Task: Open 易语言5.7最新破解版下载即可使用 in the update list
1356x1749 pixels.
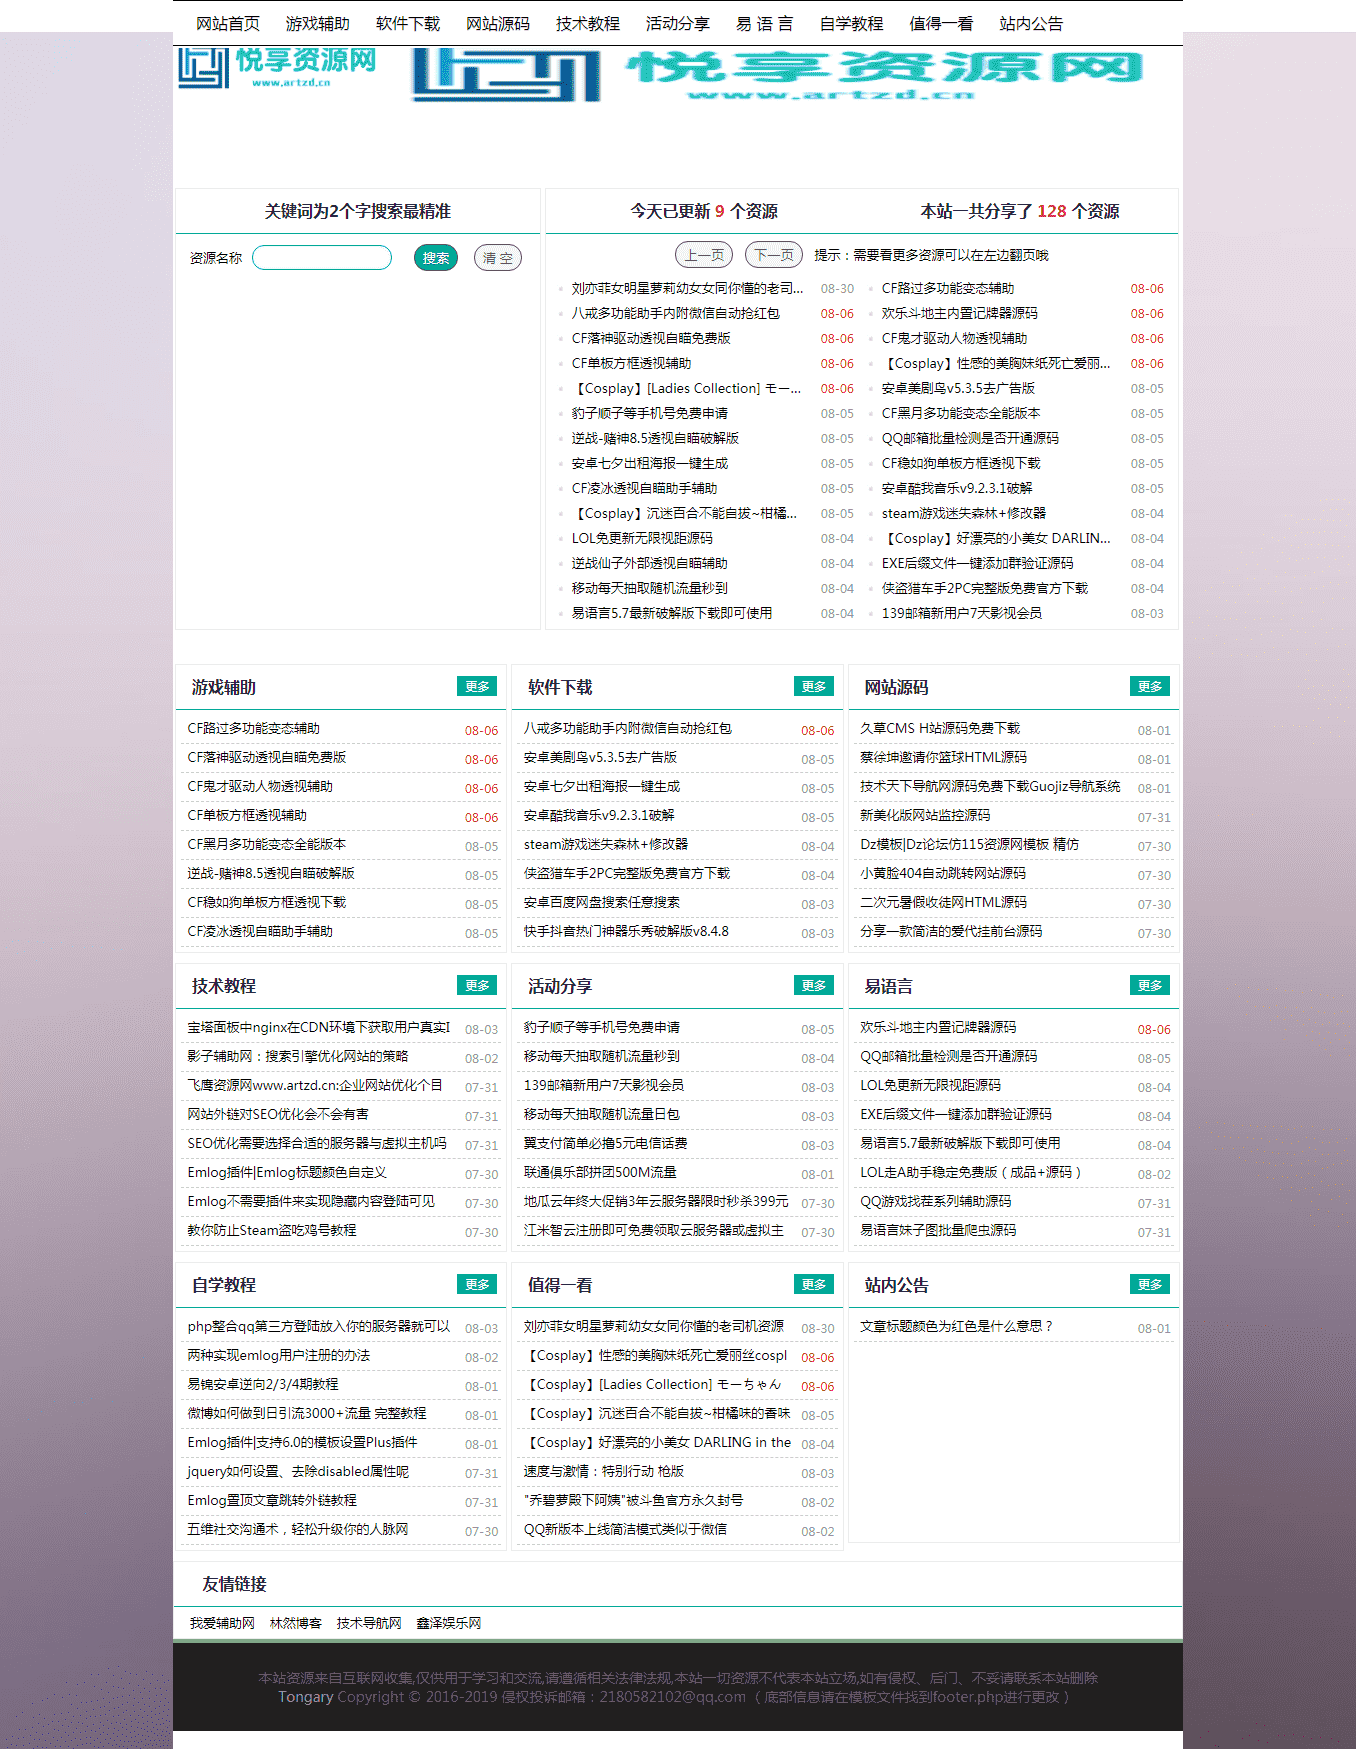Action: pos(671,613)
